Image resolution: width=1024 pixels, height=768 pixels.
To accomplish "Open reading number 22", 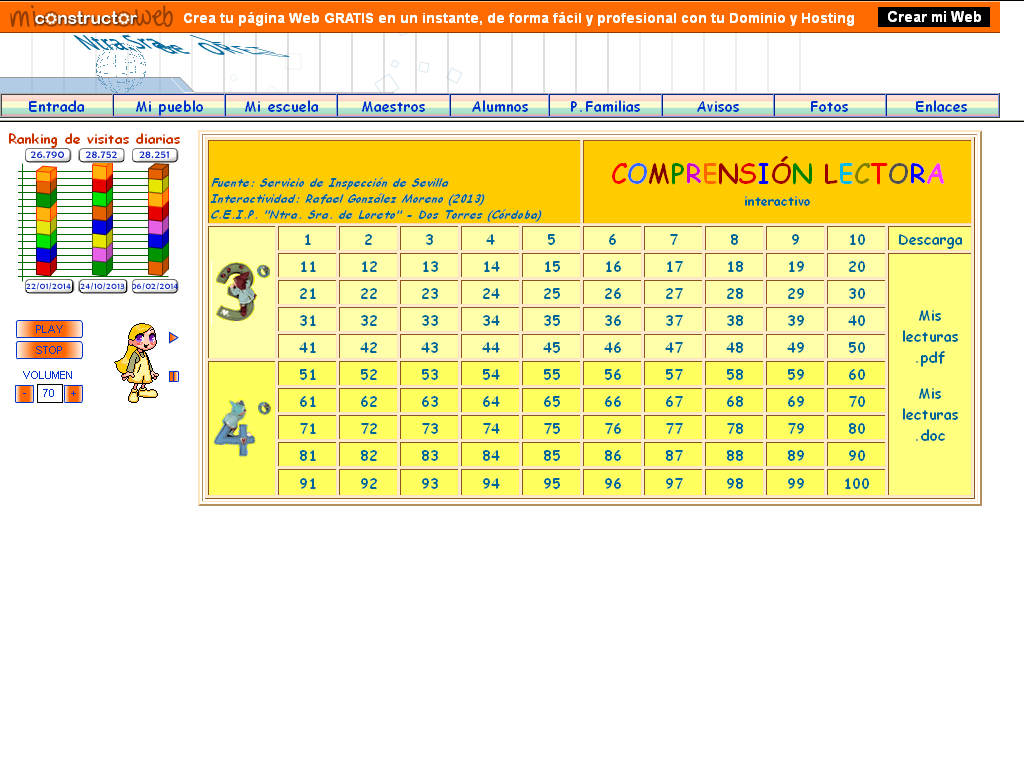I will point(368,294).
